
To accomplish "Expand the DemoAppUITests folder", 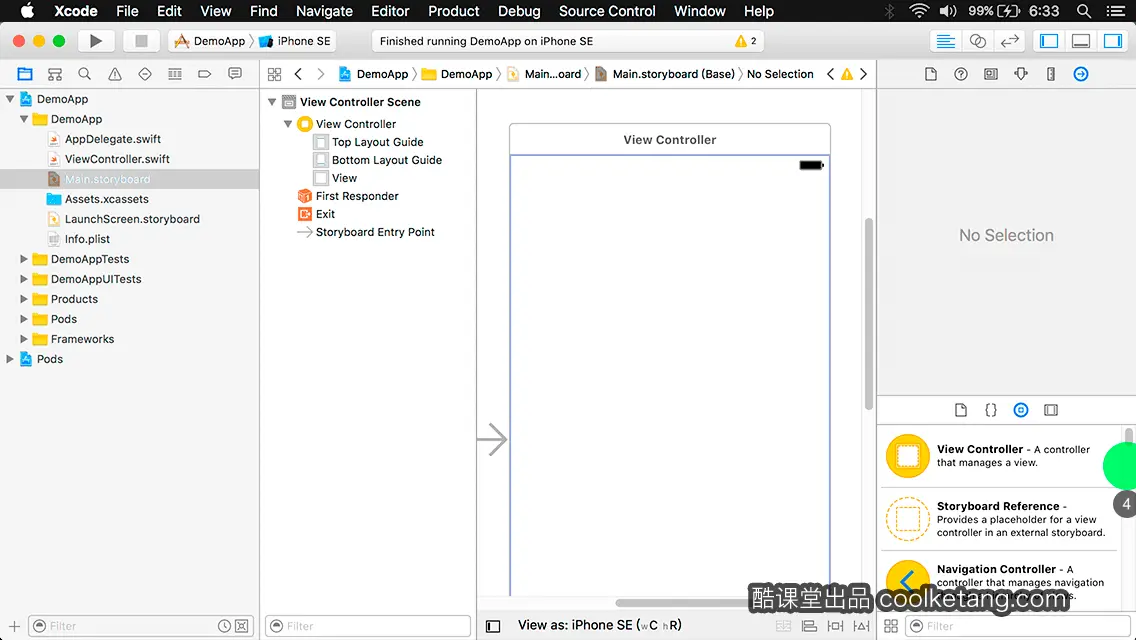I will (x=24, y=279).
